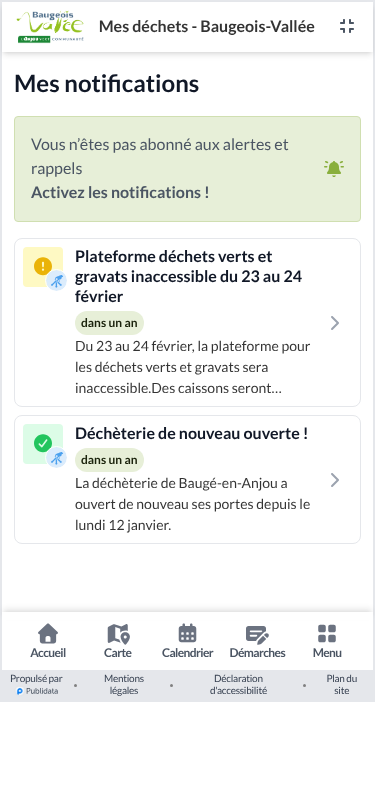Click the Baugeois Vallée logo
Screen dimensions: 375x812
click(x=50, y=26)
